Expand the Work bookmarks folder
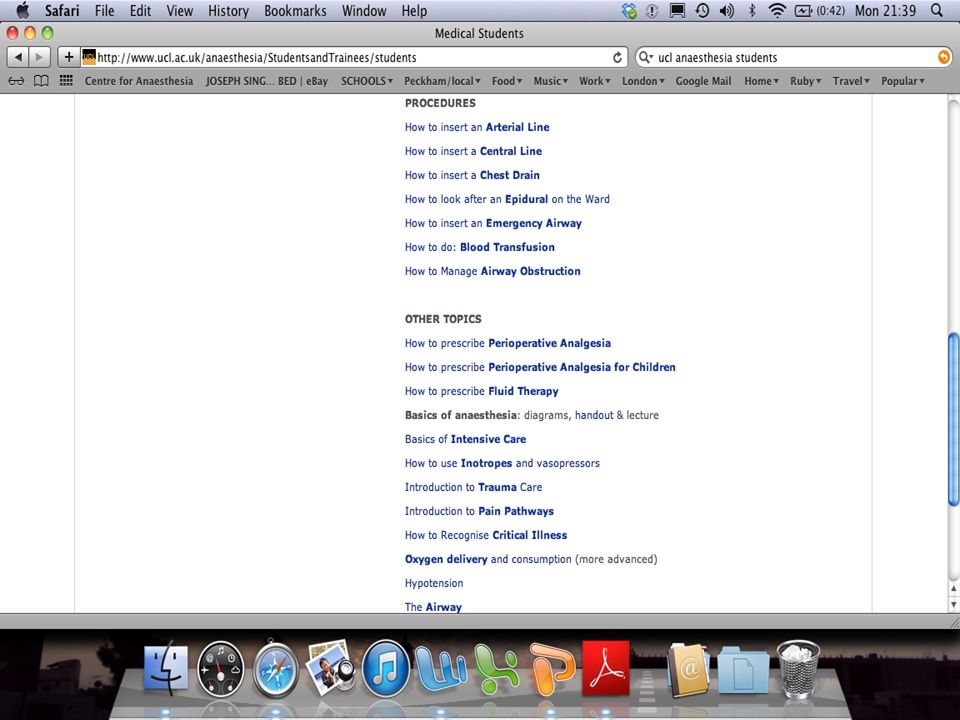 click(x=594, y=81)
